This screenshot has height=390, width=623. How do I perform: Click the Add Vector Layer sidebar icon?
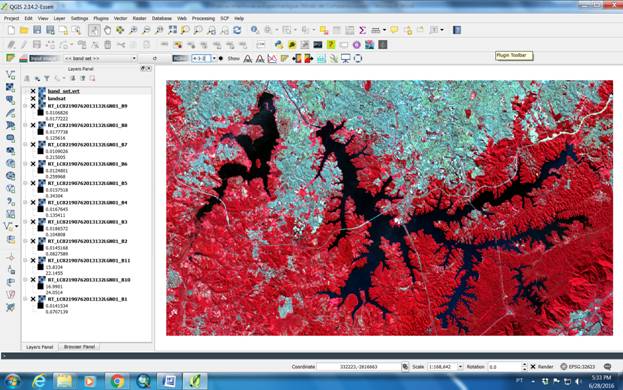point(10,75)
